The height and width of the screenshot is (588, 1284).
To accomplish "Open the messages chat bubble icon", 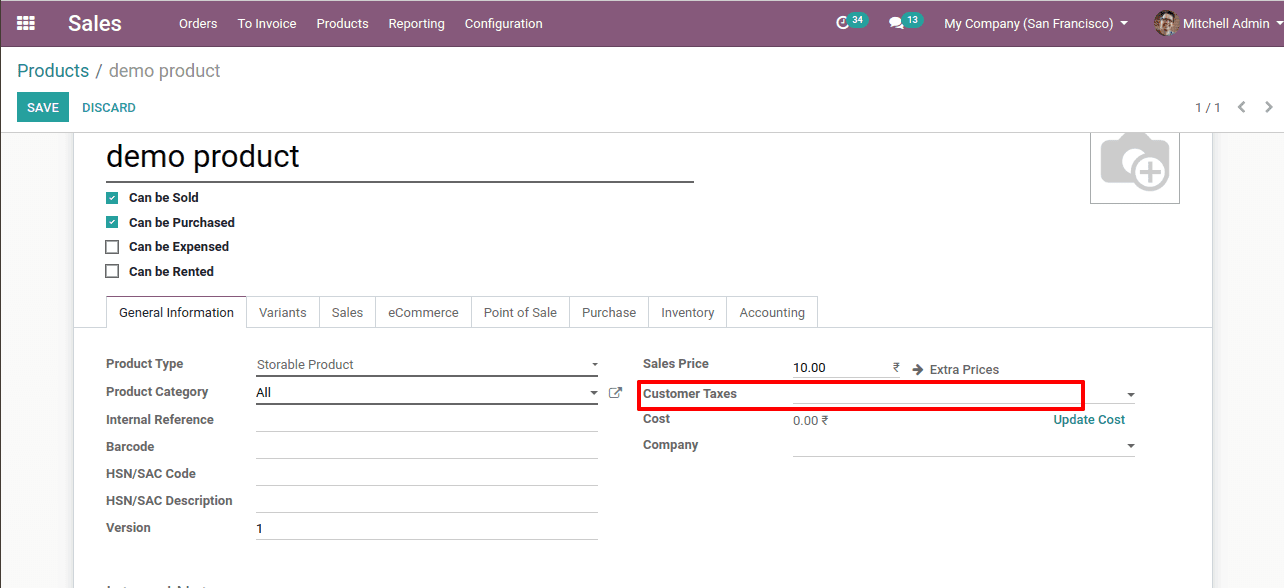I will (896, 23).
